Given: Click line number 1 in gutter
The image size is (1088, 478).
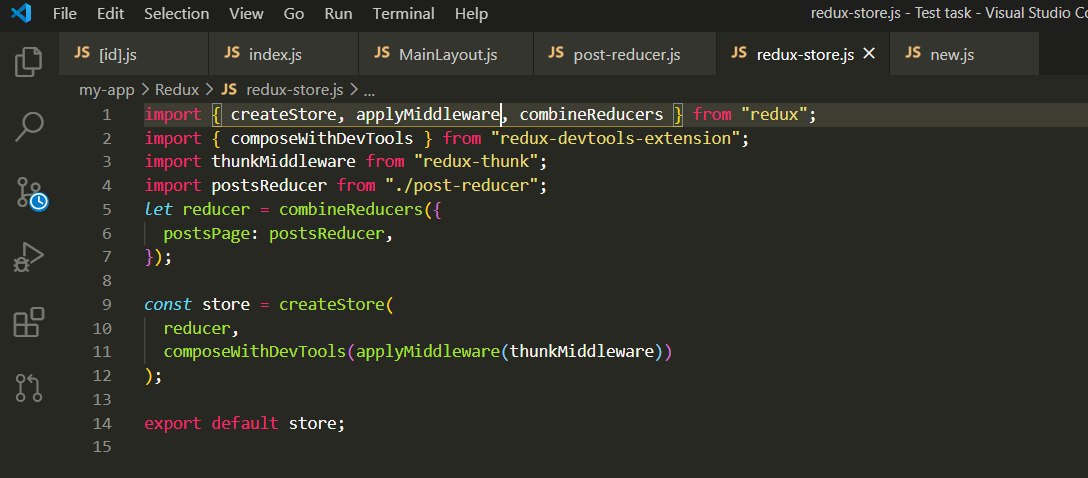Looking at the screenshot, I should 106,115.
